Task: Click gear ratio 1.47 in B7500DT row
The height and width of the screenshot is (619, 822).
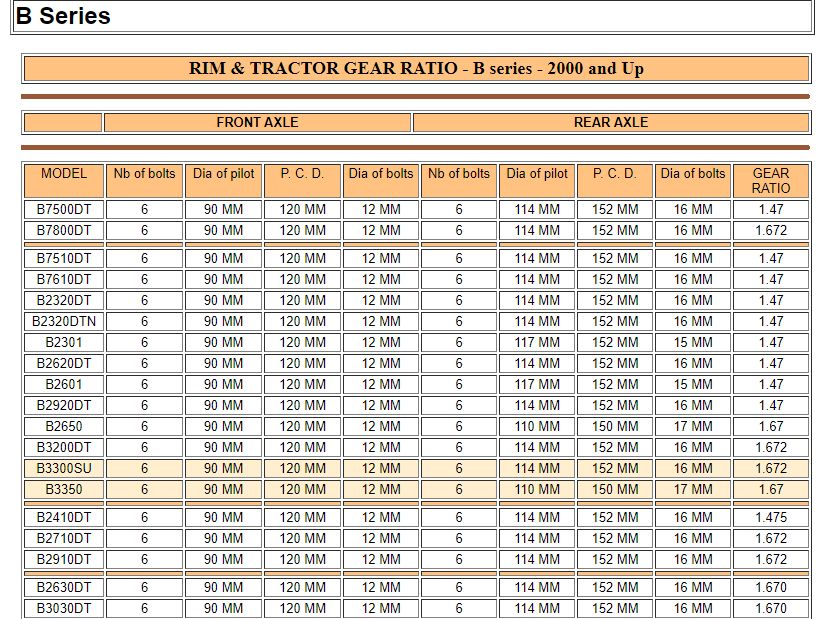Action: pos(771,210)
